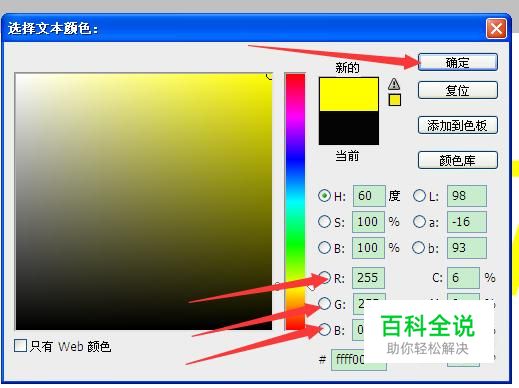Select the L lightness radio button
This screenshot has height=388, width=519.
[419, 196]
